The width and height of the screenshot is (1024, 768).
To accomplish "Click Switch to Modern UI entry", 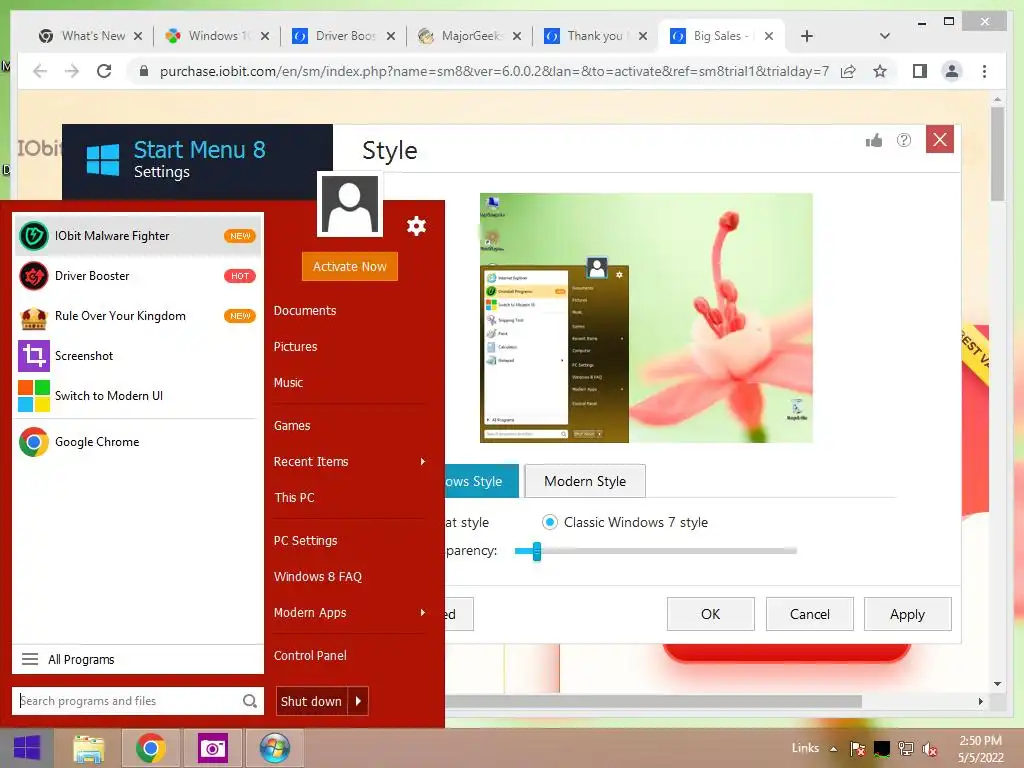I will 138,396.
